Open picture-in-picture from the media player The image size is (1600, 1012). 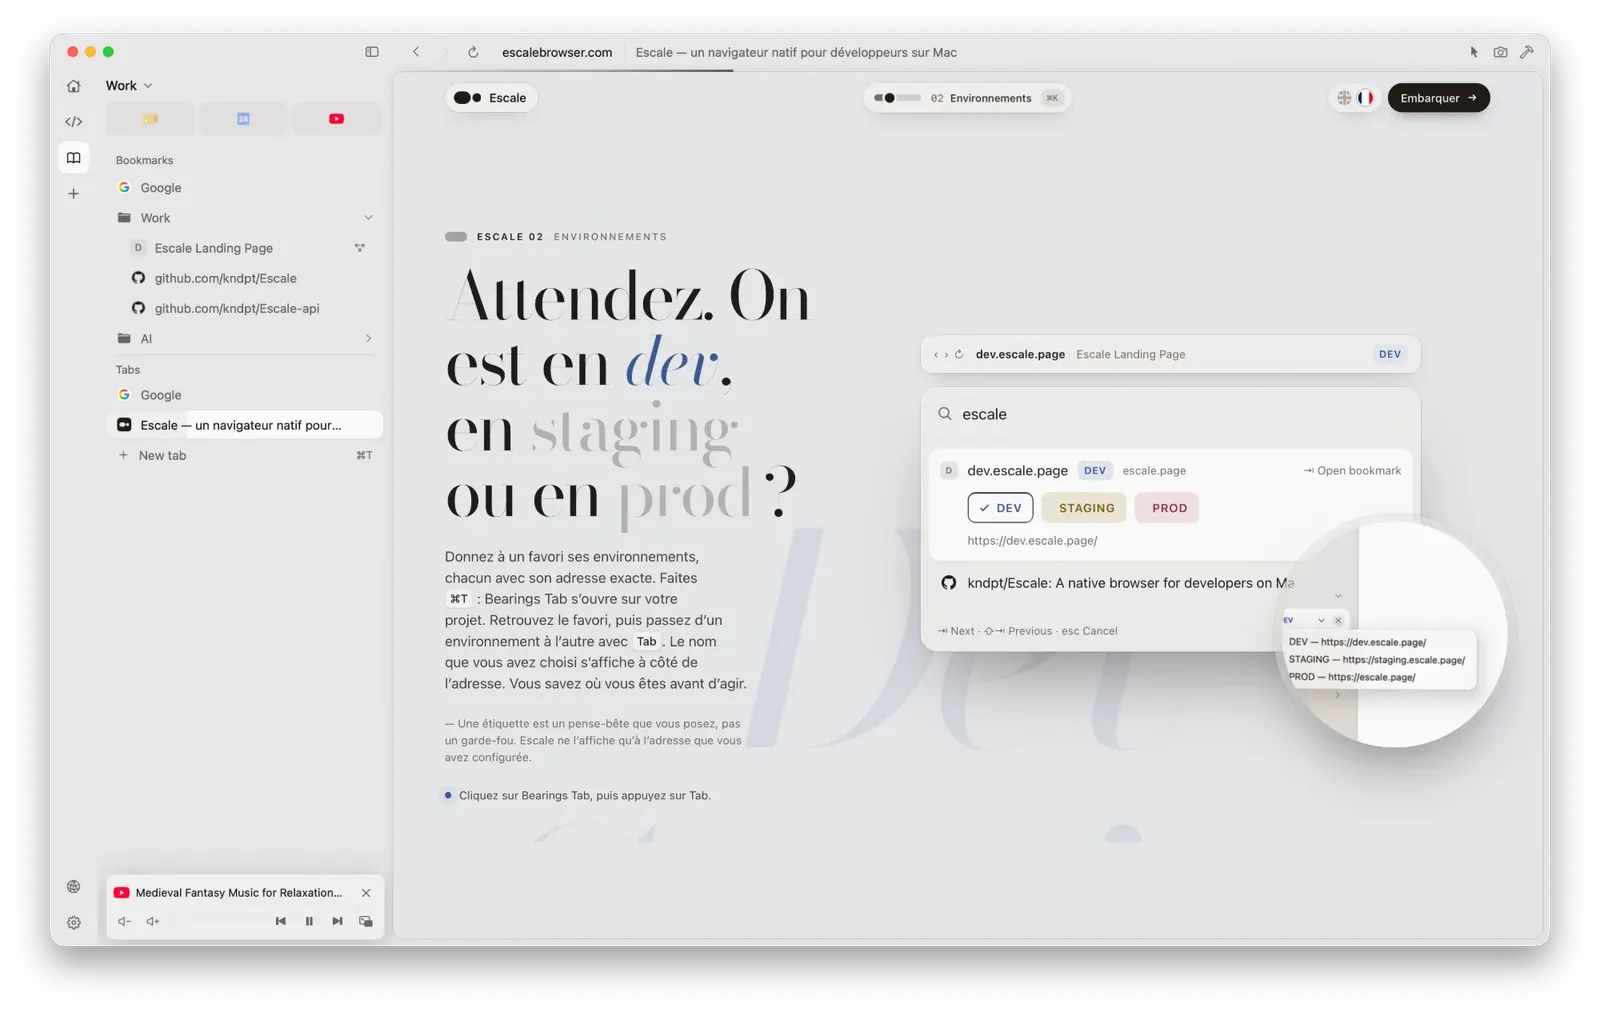(366, 922)
